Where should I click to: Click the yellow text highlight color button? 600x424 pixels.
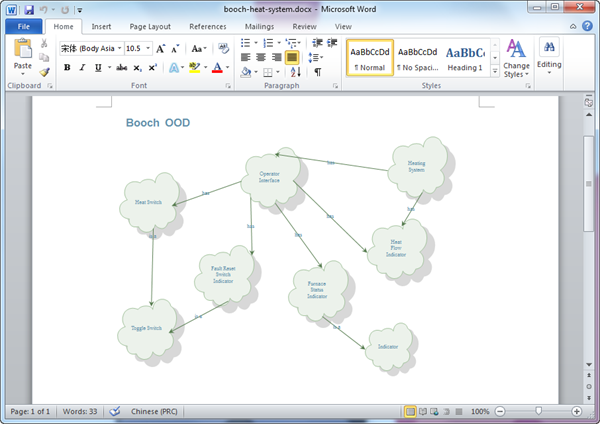click(x=194, y=68)
